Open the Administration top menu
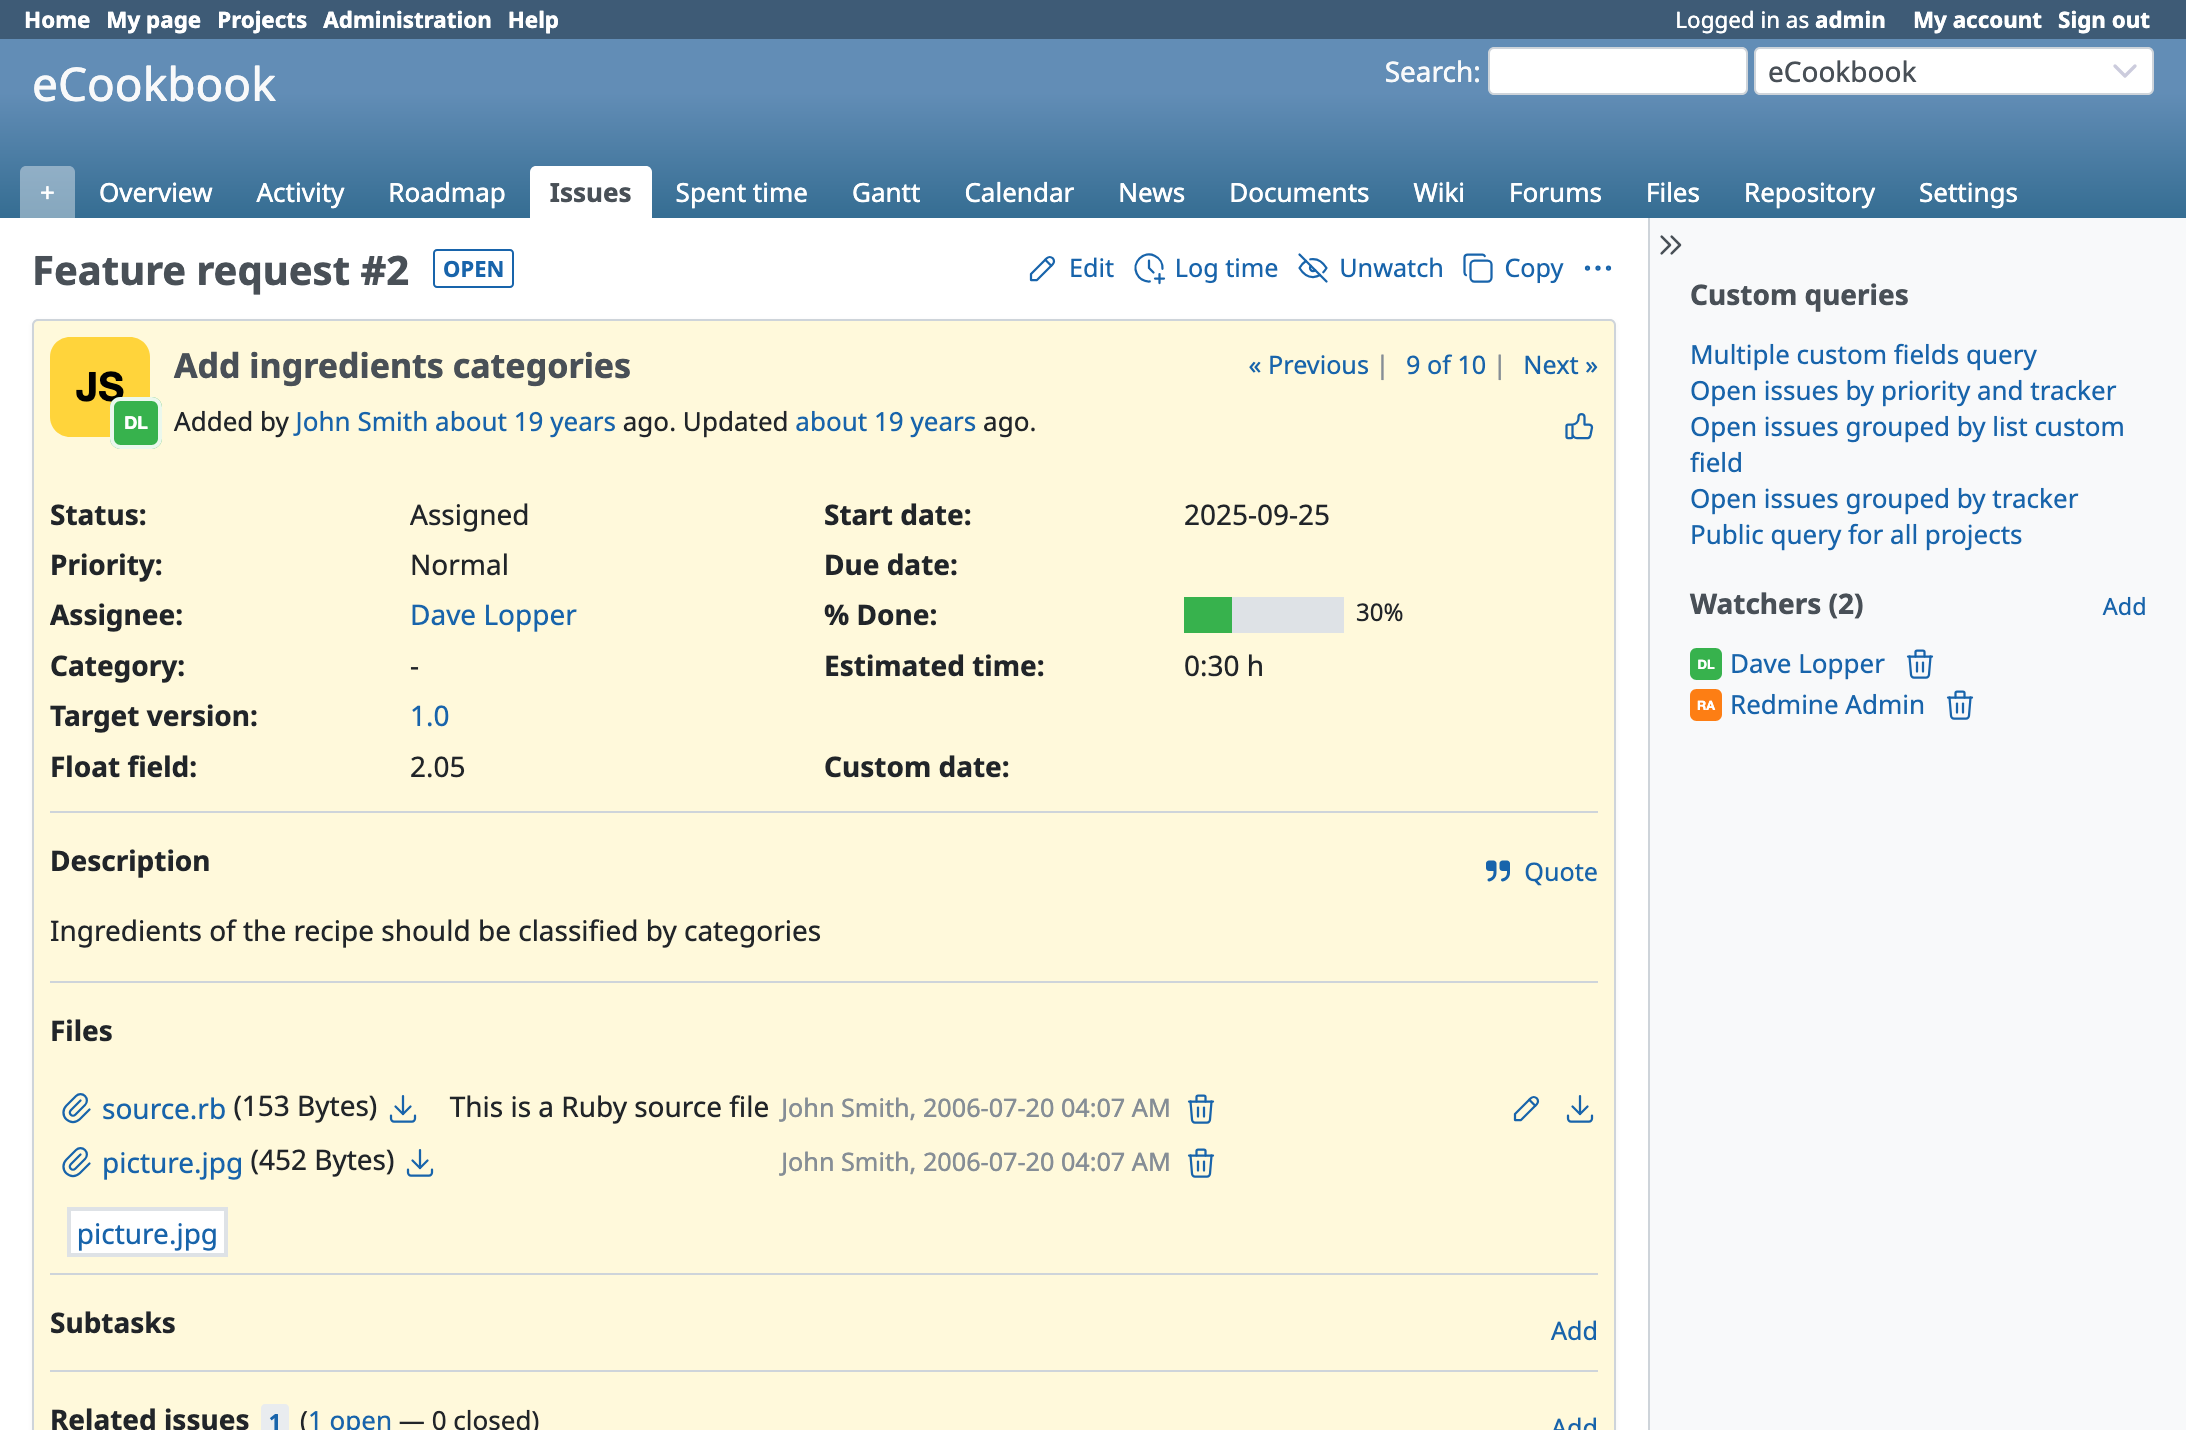2186x1430 pixels. click(x=406, y=20)
